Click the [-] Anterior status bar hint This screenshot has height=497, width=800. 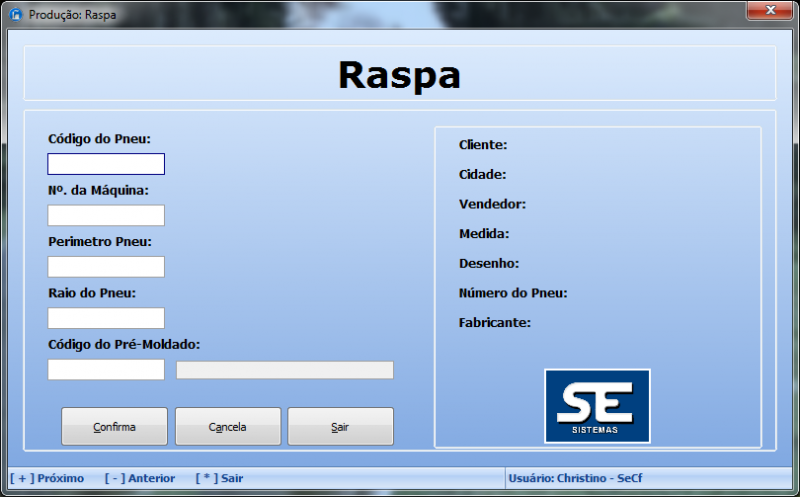pyautogui.click(x=139, y=478)
